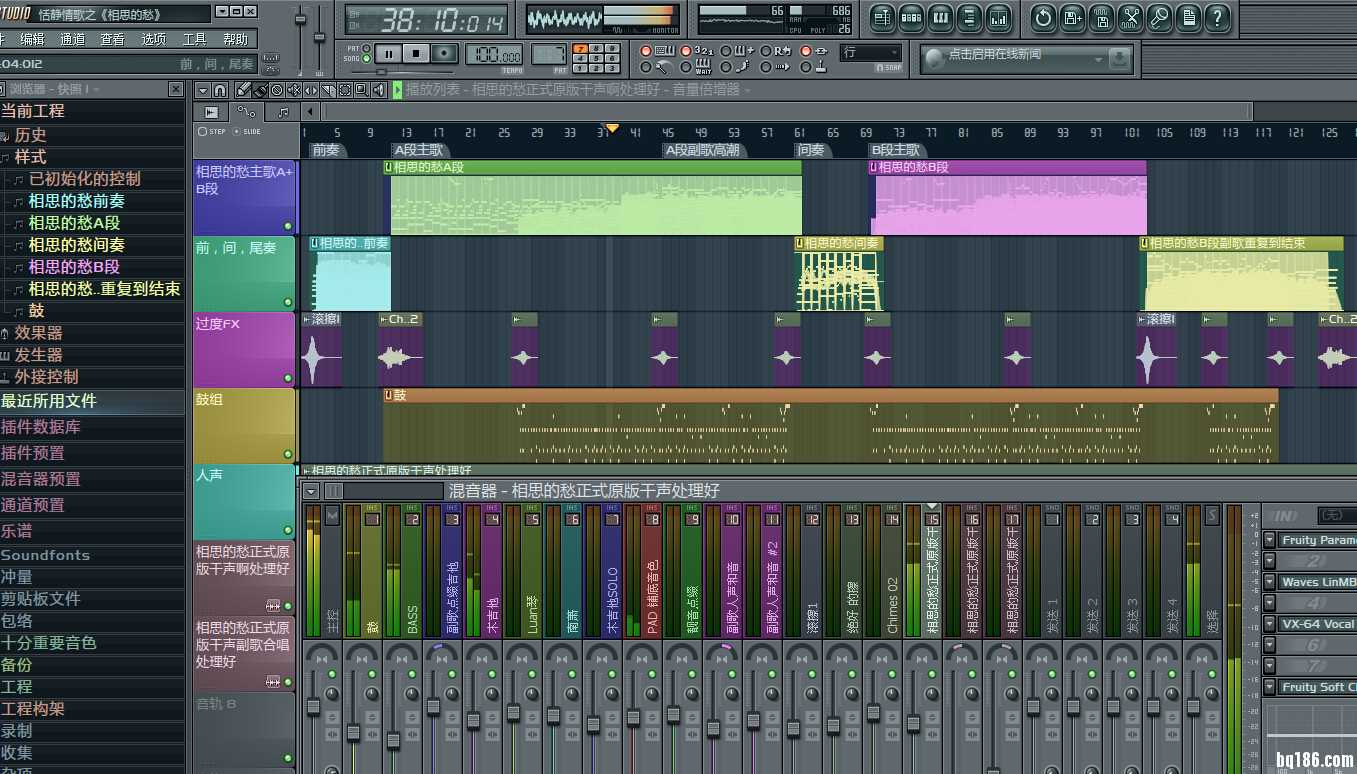Select the 相思的愁间奏 pattern in the browser

pos(76,245)
